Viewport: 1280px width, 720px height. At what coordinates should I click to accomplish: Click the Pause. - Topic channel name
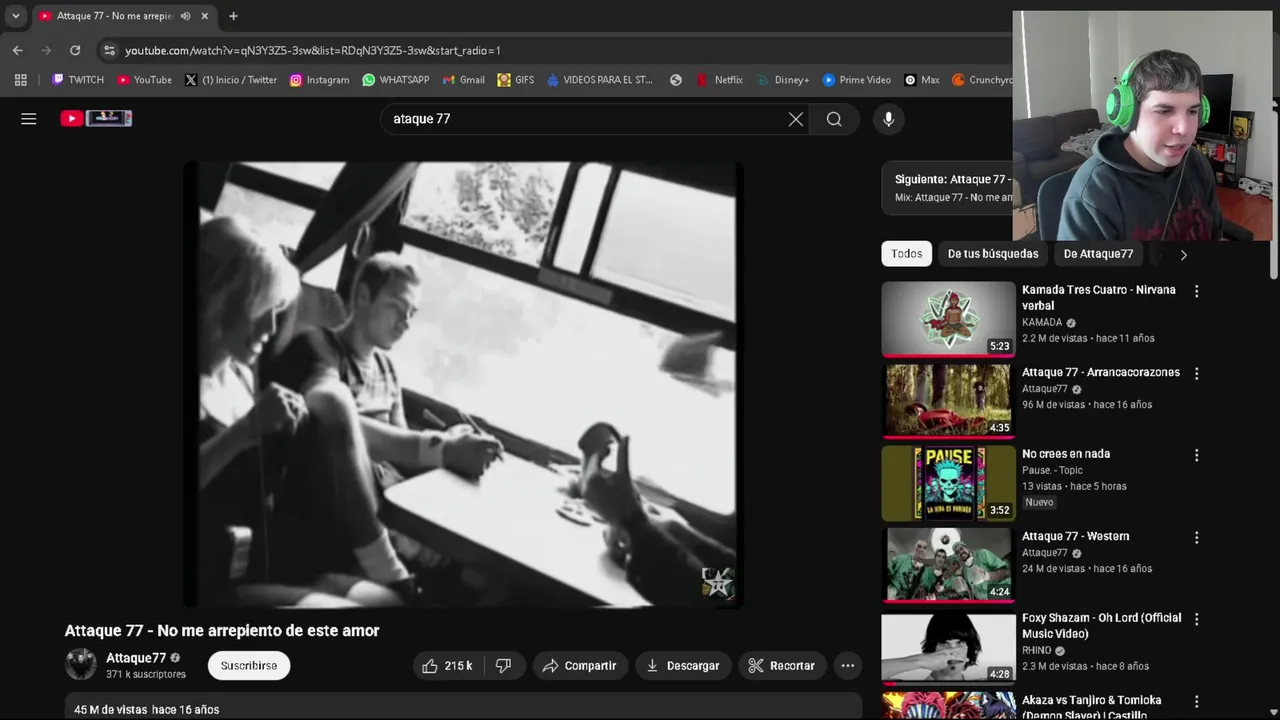(x=1052, y=470)
